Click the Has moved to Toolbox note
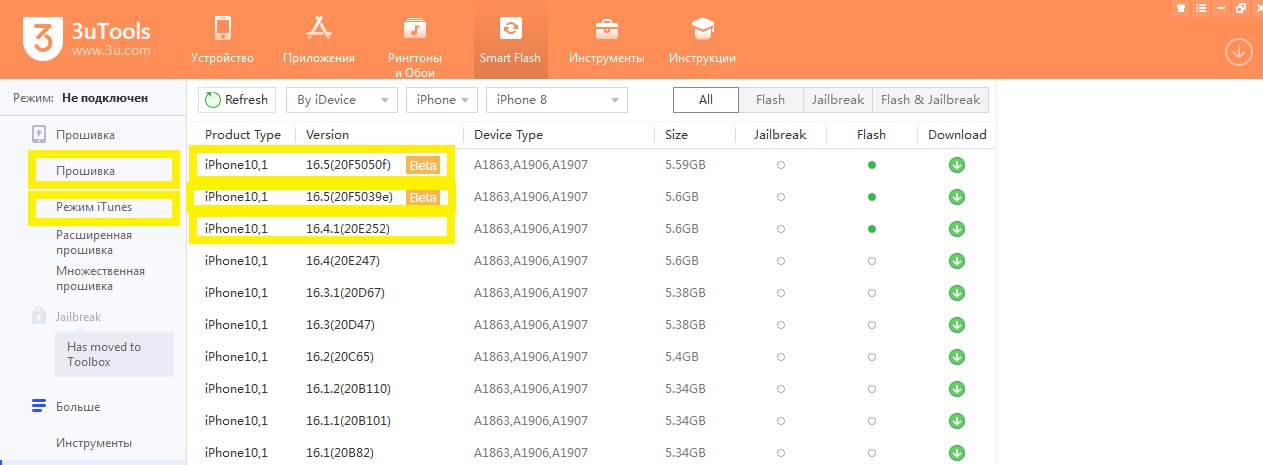1263x465 pixels. pos(113,355)
